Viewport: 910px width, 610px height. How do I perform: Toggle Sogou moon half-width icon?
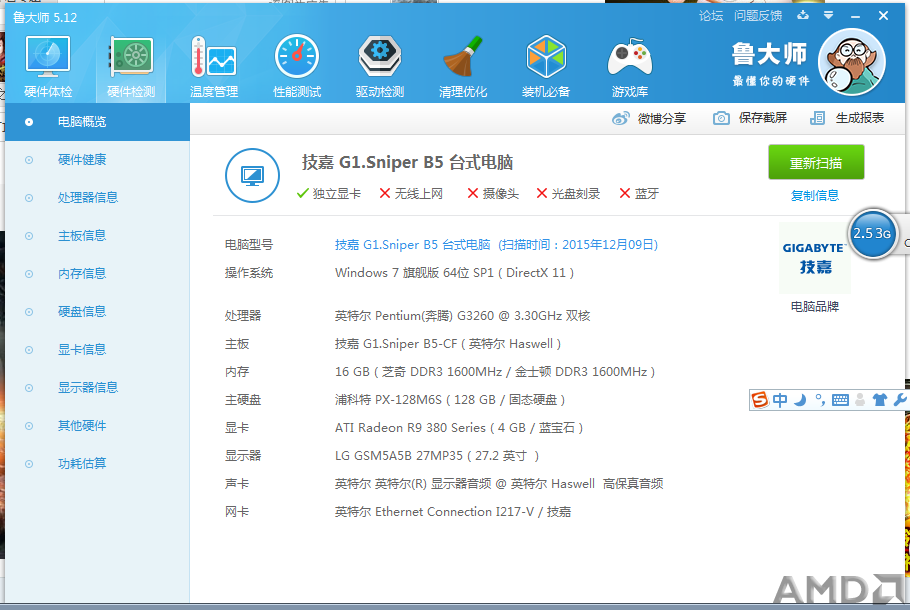pos(800,399)
